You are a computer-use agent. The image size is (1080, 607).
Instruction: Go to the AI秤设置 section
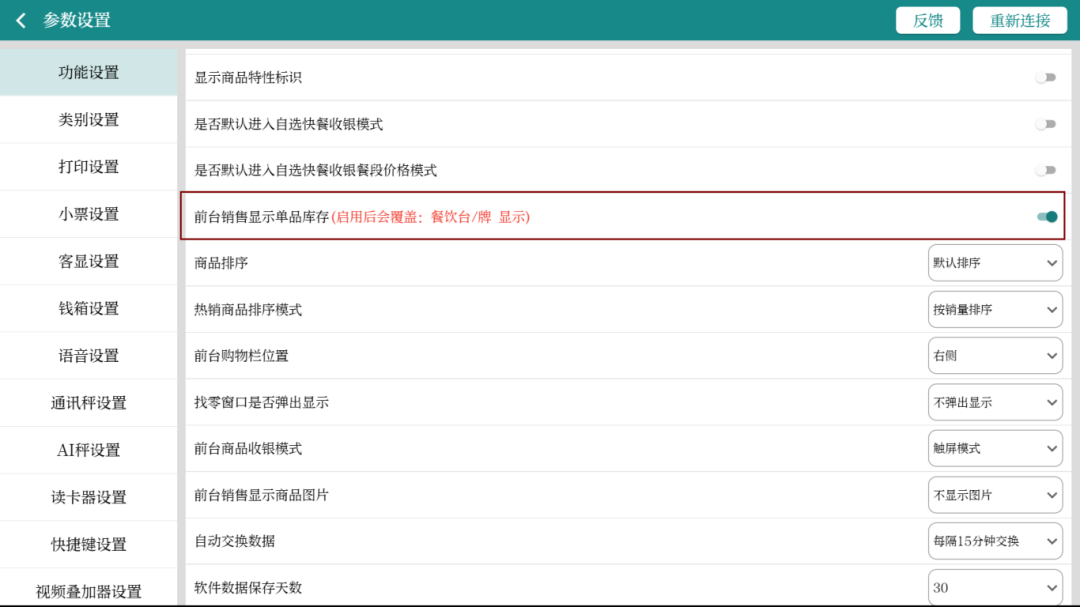click(88, 450)
